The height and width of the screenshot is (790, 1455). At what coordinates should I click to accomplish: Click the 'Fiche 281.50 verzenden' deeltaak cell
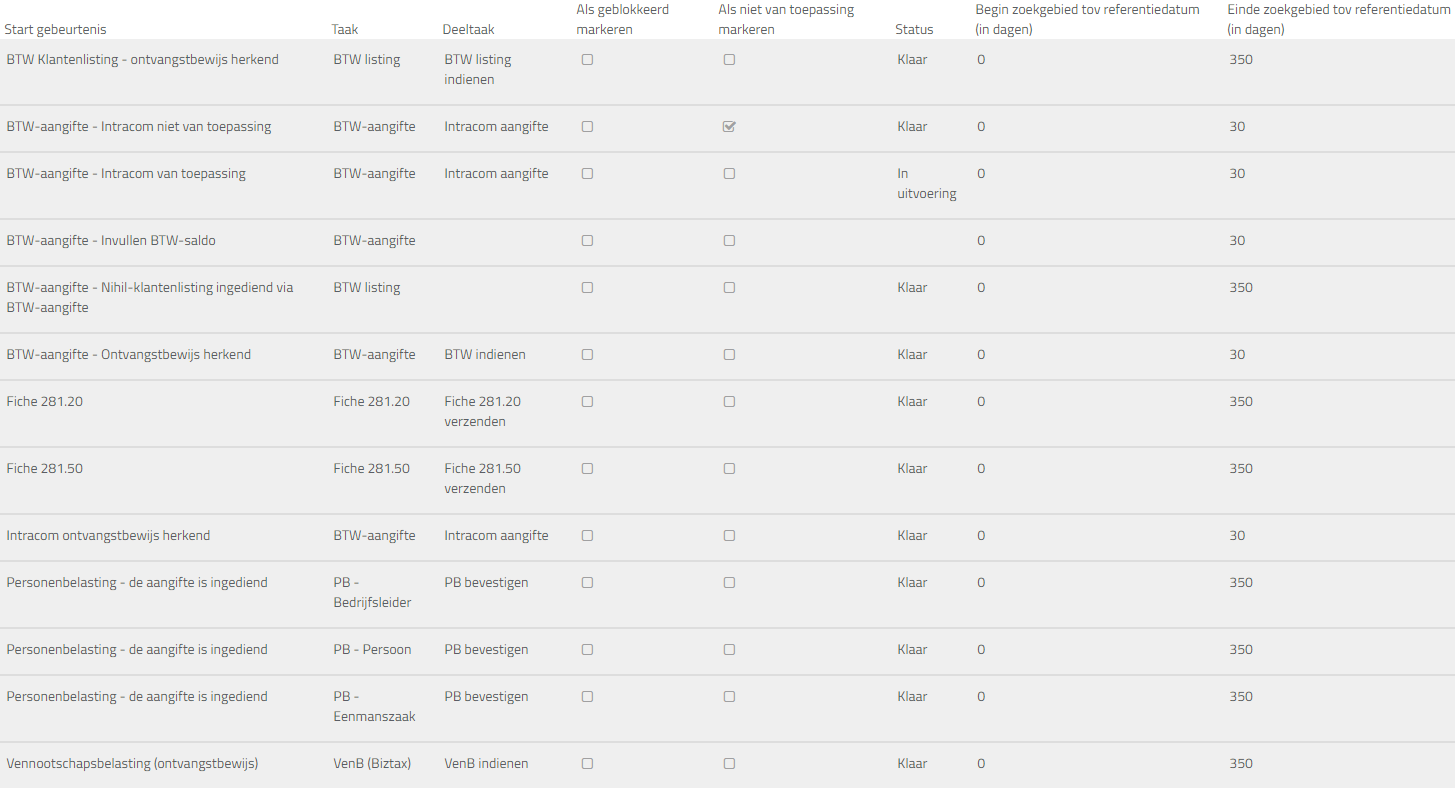482,479
